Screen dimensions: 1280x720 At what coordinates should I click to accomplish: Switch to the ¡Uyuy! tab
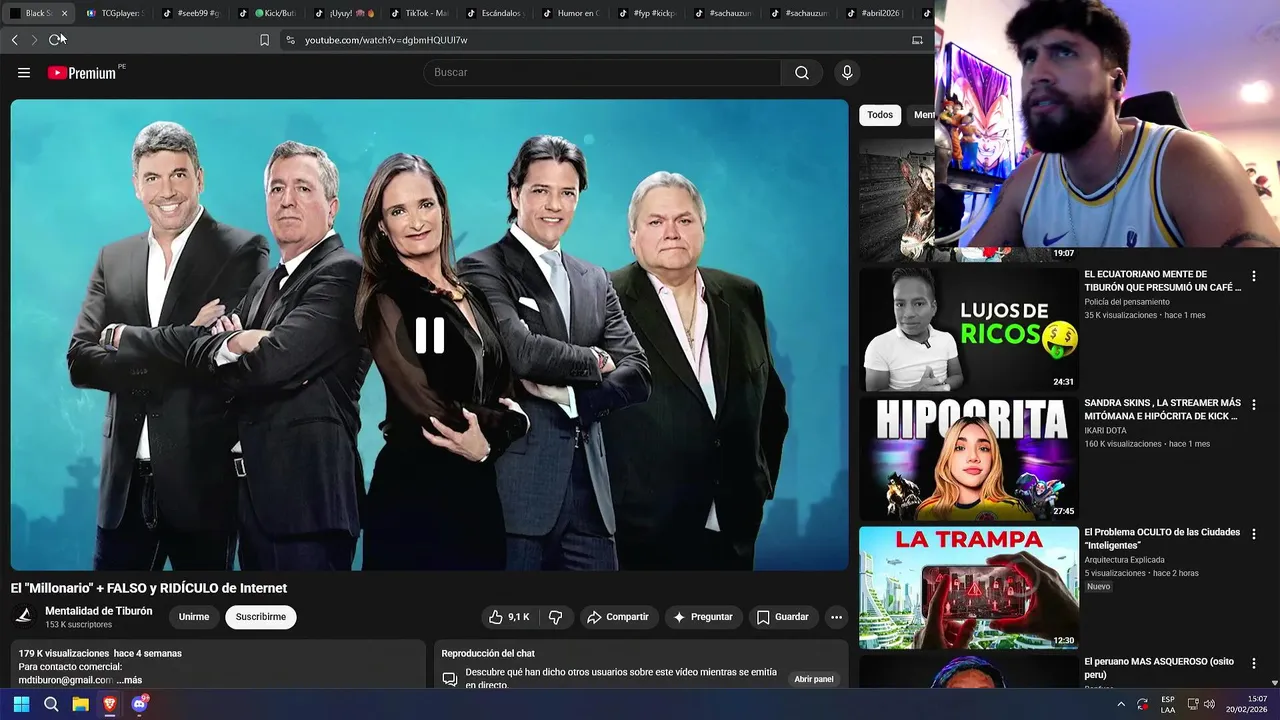342,13
